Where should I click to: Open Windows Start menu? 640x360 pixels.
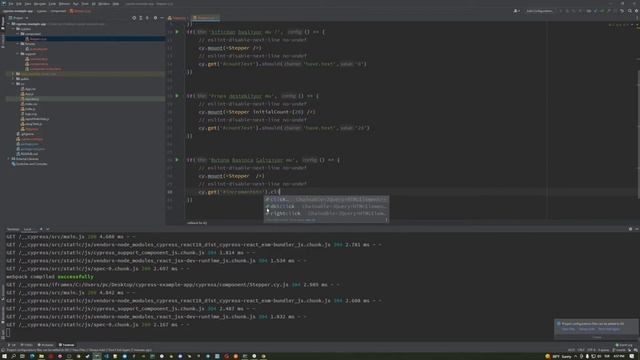tap(4, 356)
